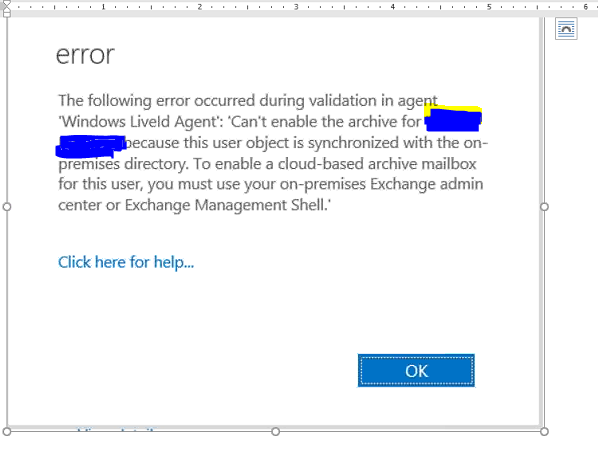The height and width of the screenshot is (460, 598).
Task: Click the 'Windows LiveId Agent' text
Action: (x=138, y=122)
